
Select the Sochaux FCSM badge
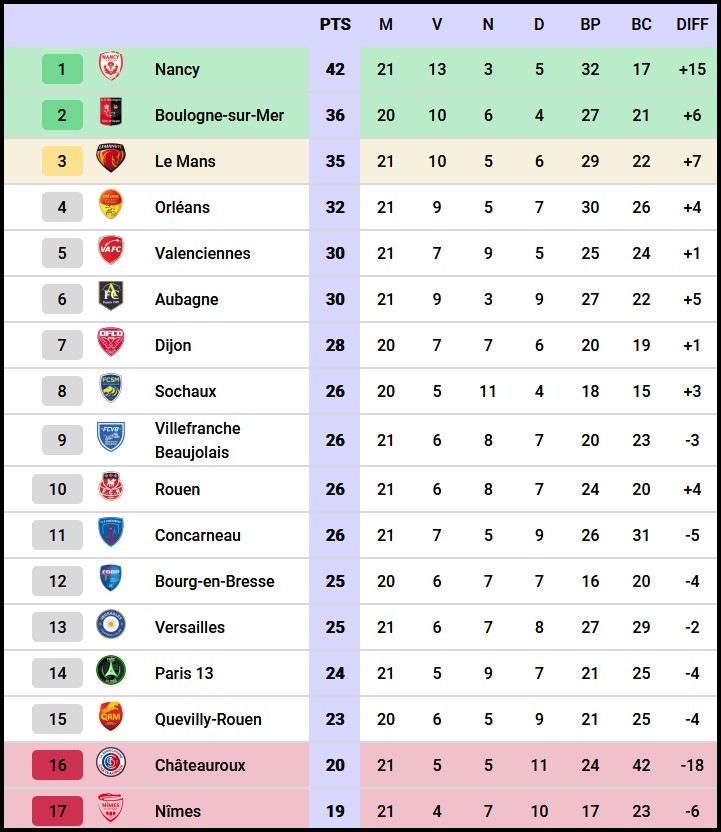(110, 391)
